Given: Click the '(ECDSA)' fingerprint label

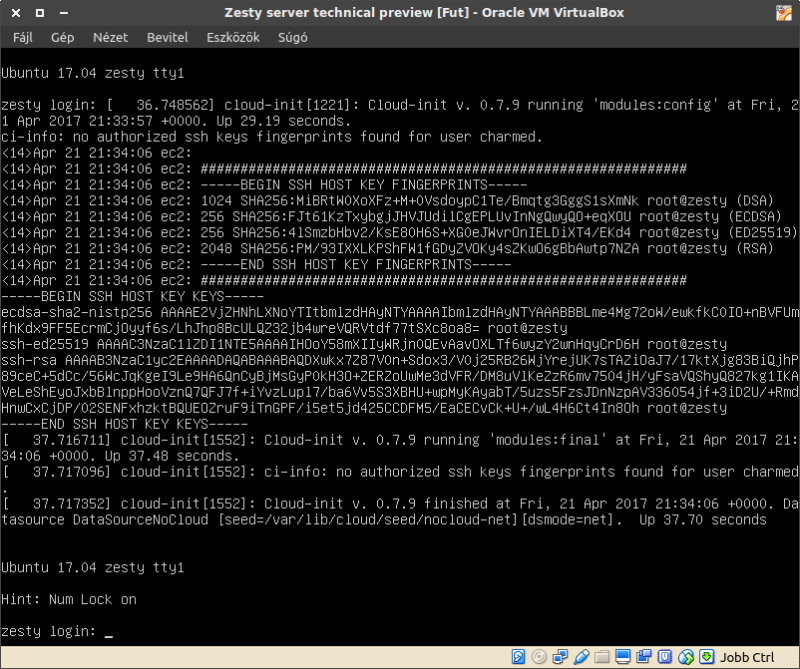Looking at the screenshot, I should click(755, 216).
